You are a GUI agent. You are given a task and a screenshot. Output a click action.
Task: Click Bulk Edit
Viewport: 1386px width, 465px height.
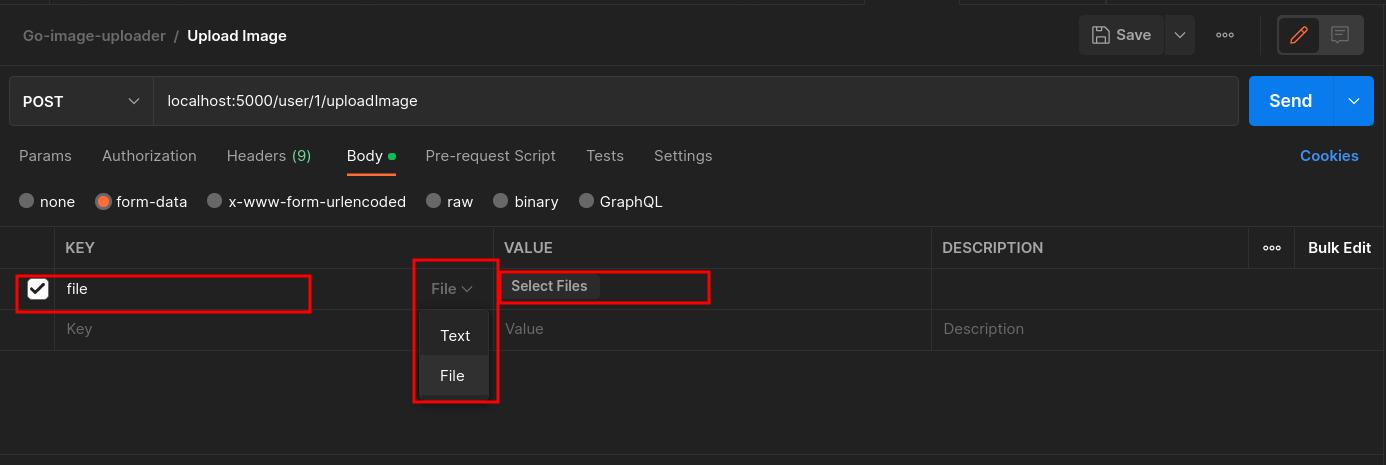1339,248
